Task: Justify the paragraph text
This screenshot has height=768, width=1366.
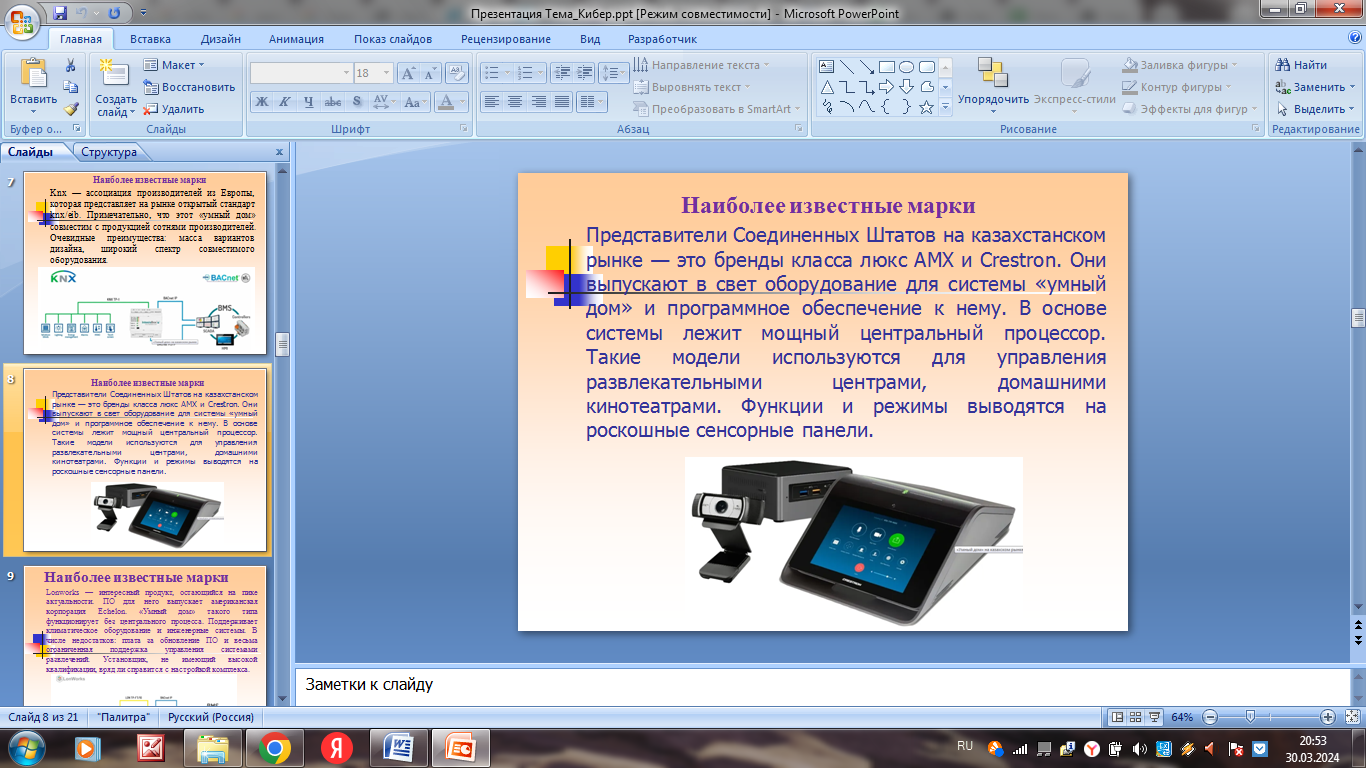Action: click(x=562, y=102)
